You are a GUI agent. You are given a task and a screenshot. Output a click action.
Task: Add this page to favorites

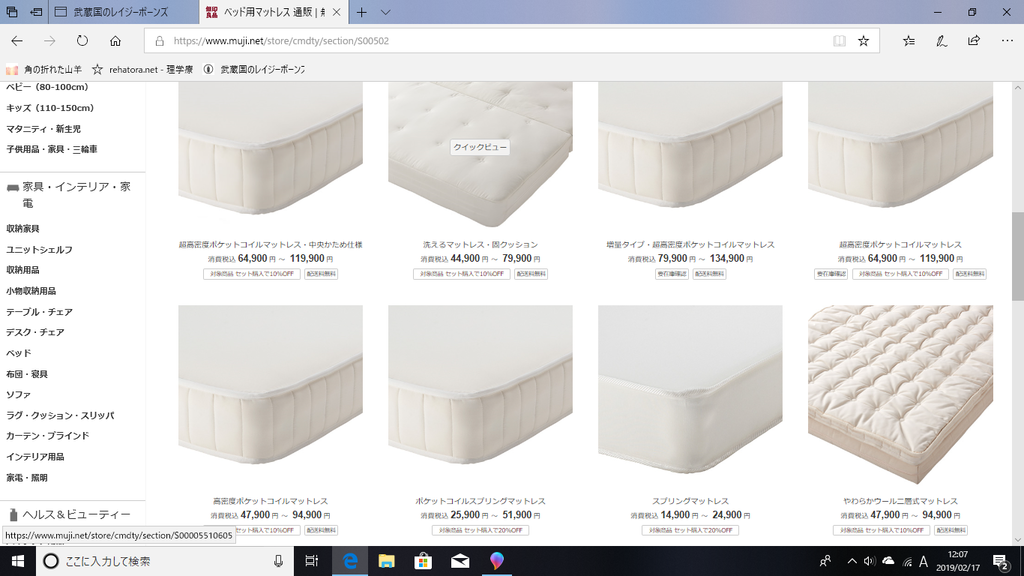click(863, 40)
